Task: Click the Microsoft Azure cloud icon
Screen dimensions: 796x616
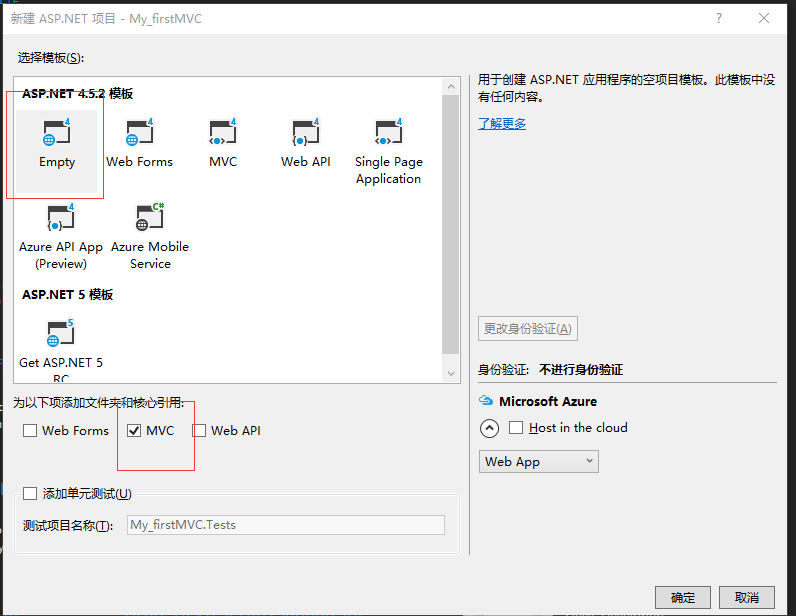Action: coord(486,401)
